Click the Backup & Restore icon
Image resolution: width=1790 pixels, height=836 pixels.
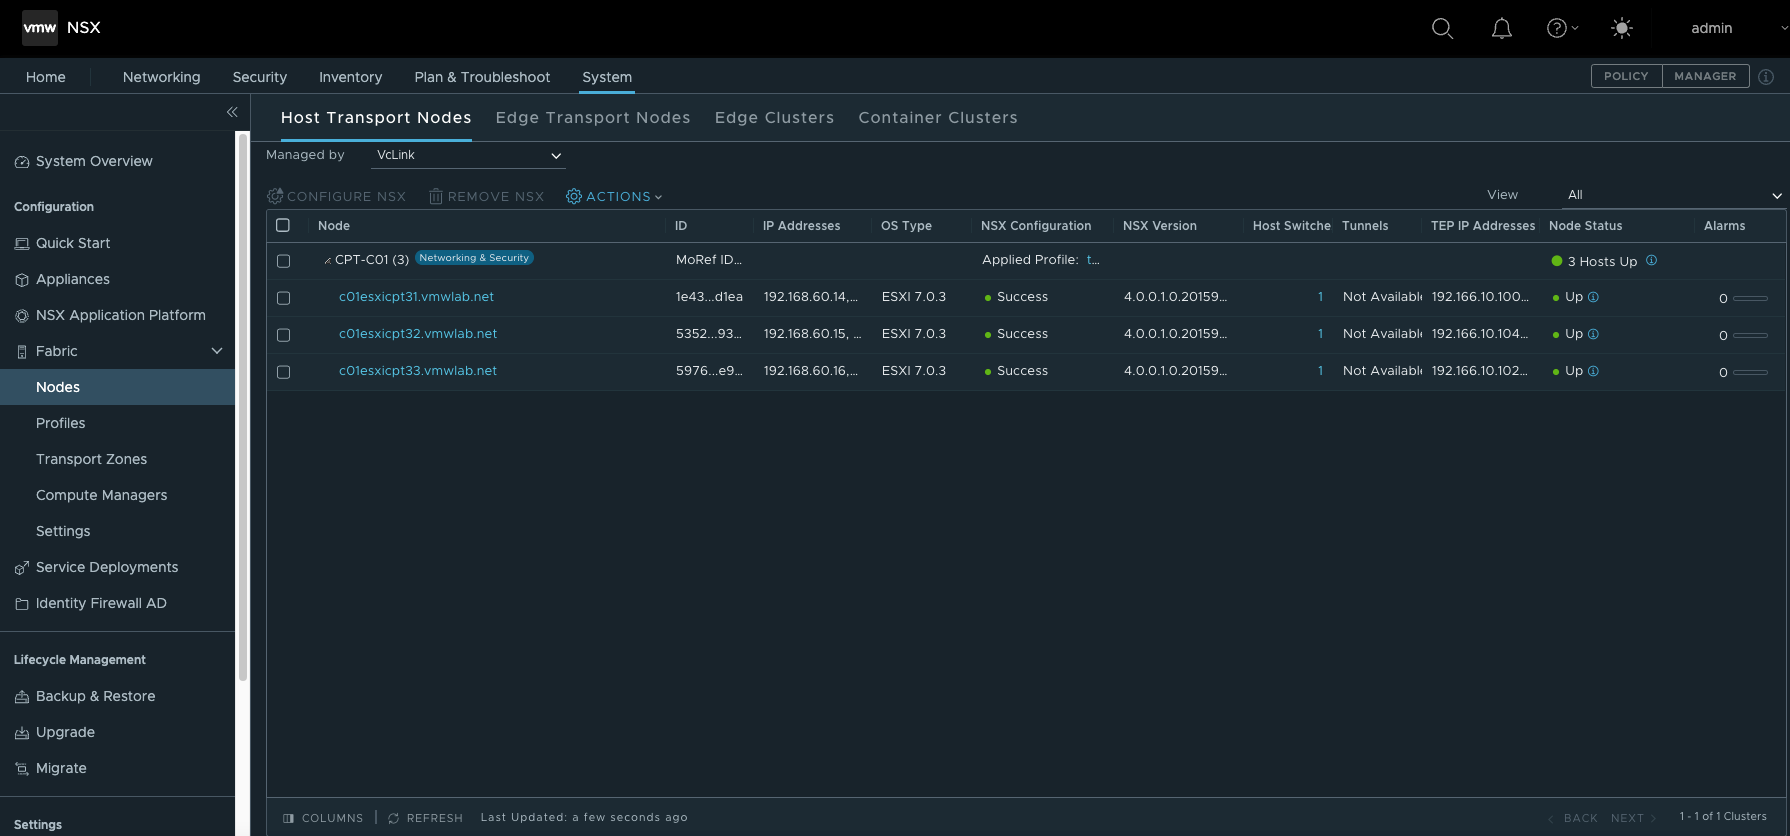coord(22,697)
